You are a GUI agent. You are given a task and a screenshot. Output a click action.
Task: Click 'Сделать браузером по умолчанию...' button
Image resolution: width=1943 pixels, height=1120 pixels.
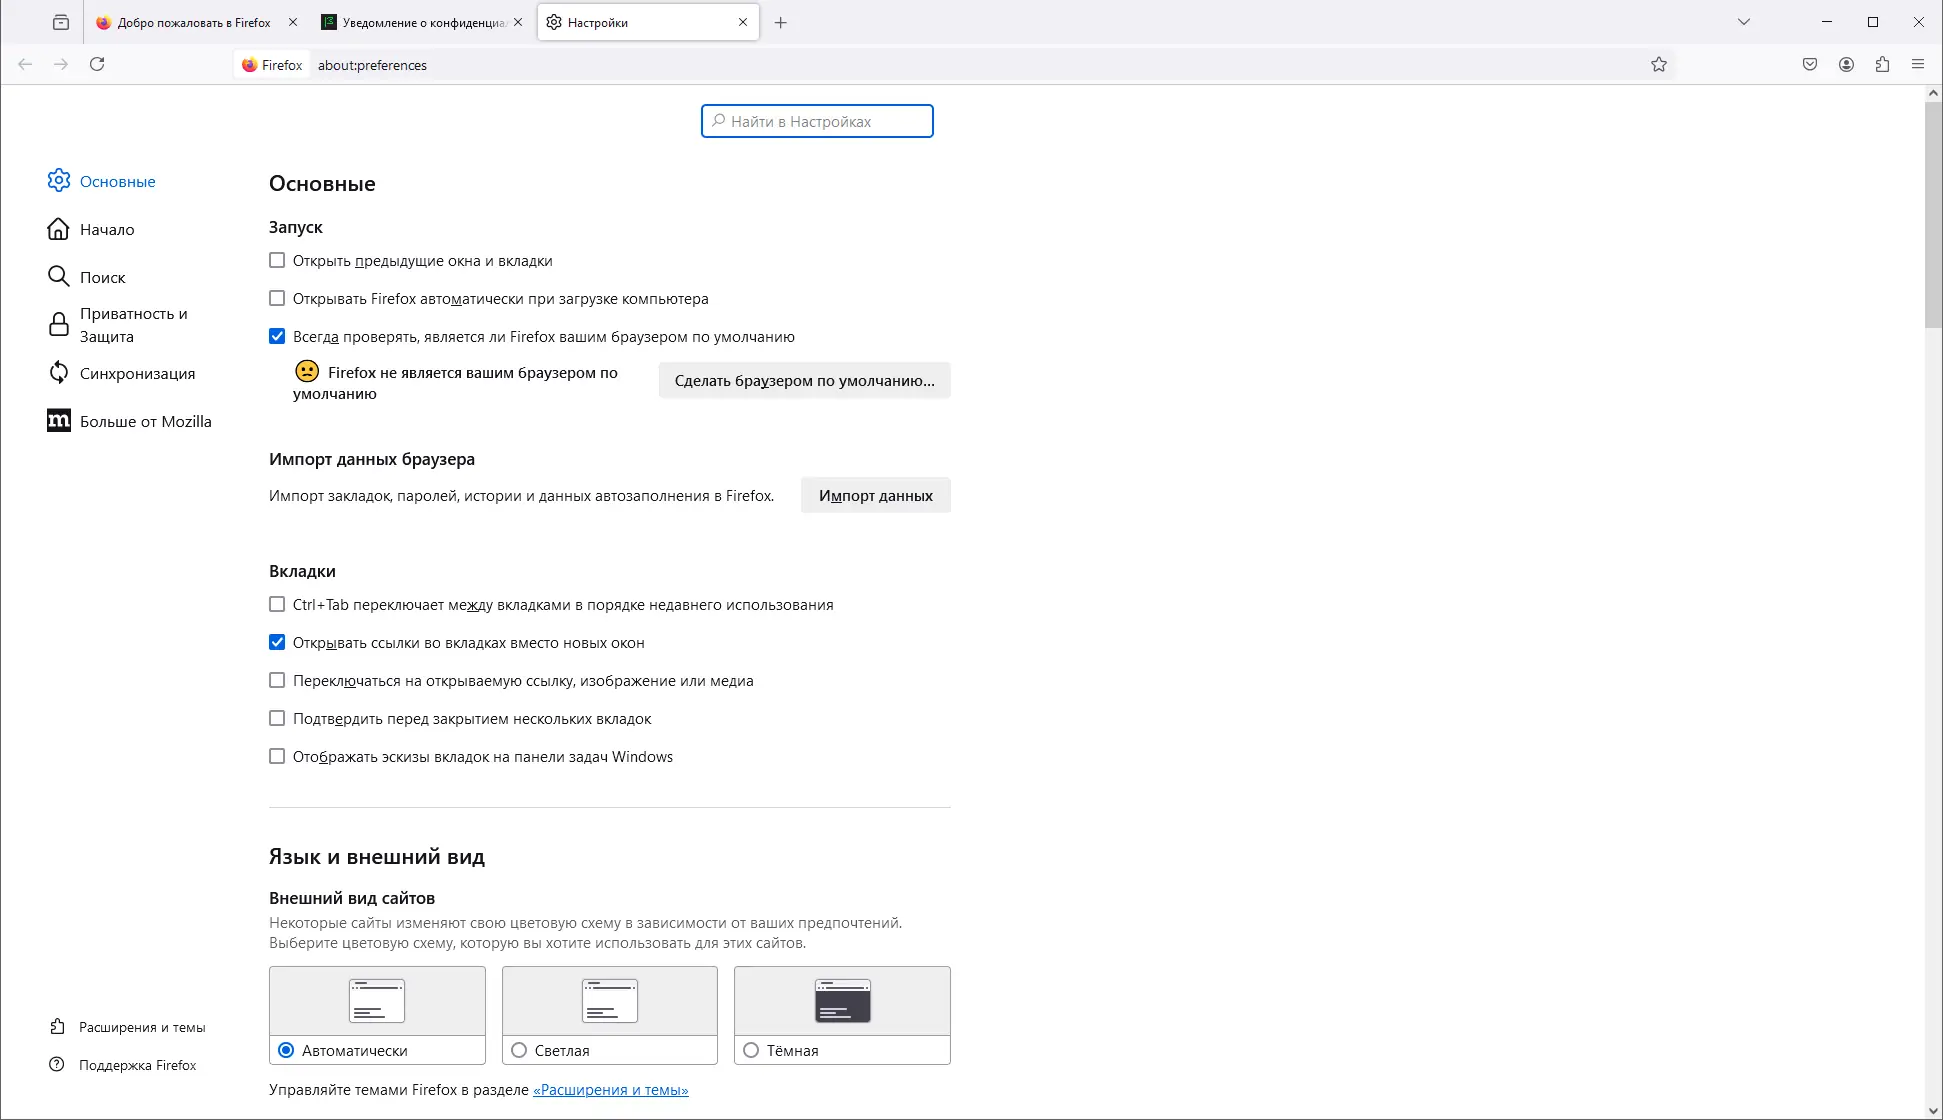804,381
